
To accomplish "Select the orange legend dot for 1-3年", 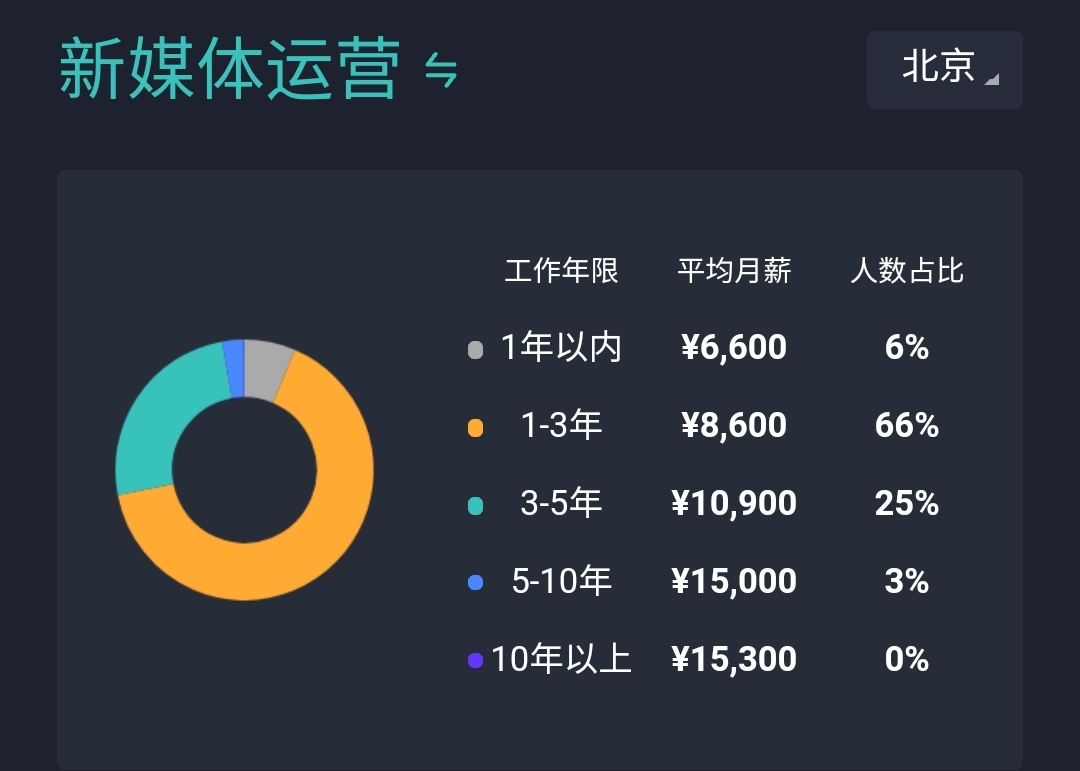I will tap(474, 427).
